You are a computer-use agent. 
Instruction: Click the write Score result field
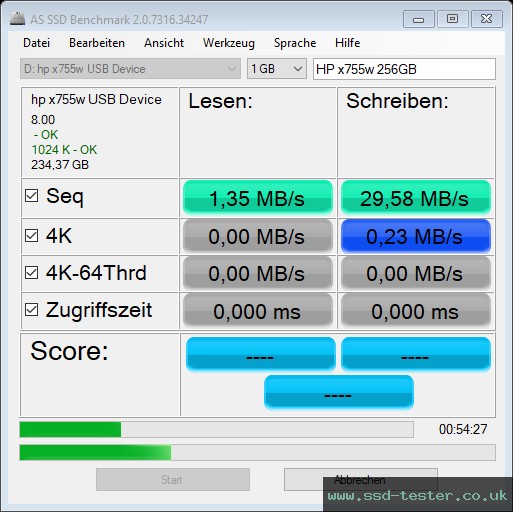(x=416, y=354)
